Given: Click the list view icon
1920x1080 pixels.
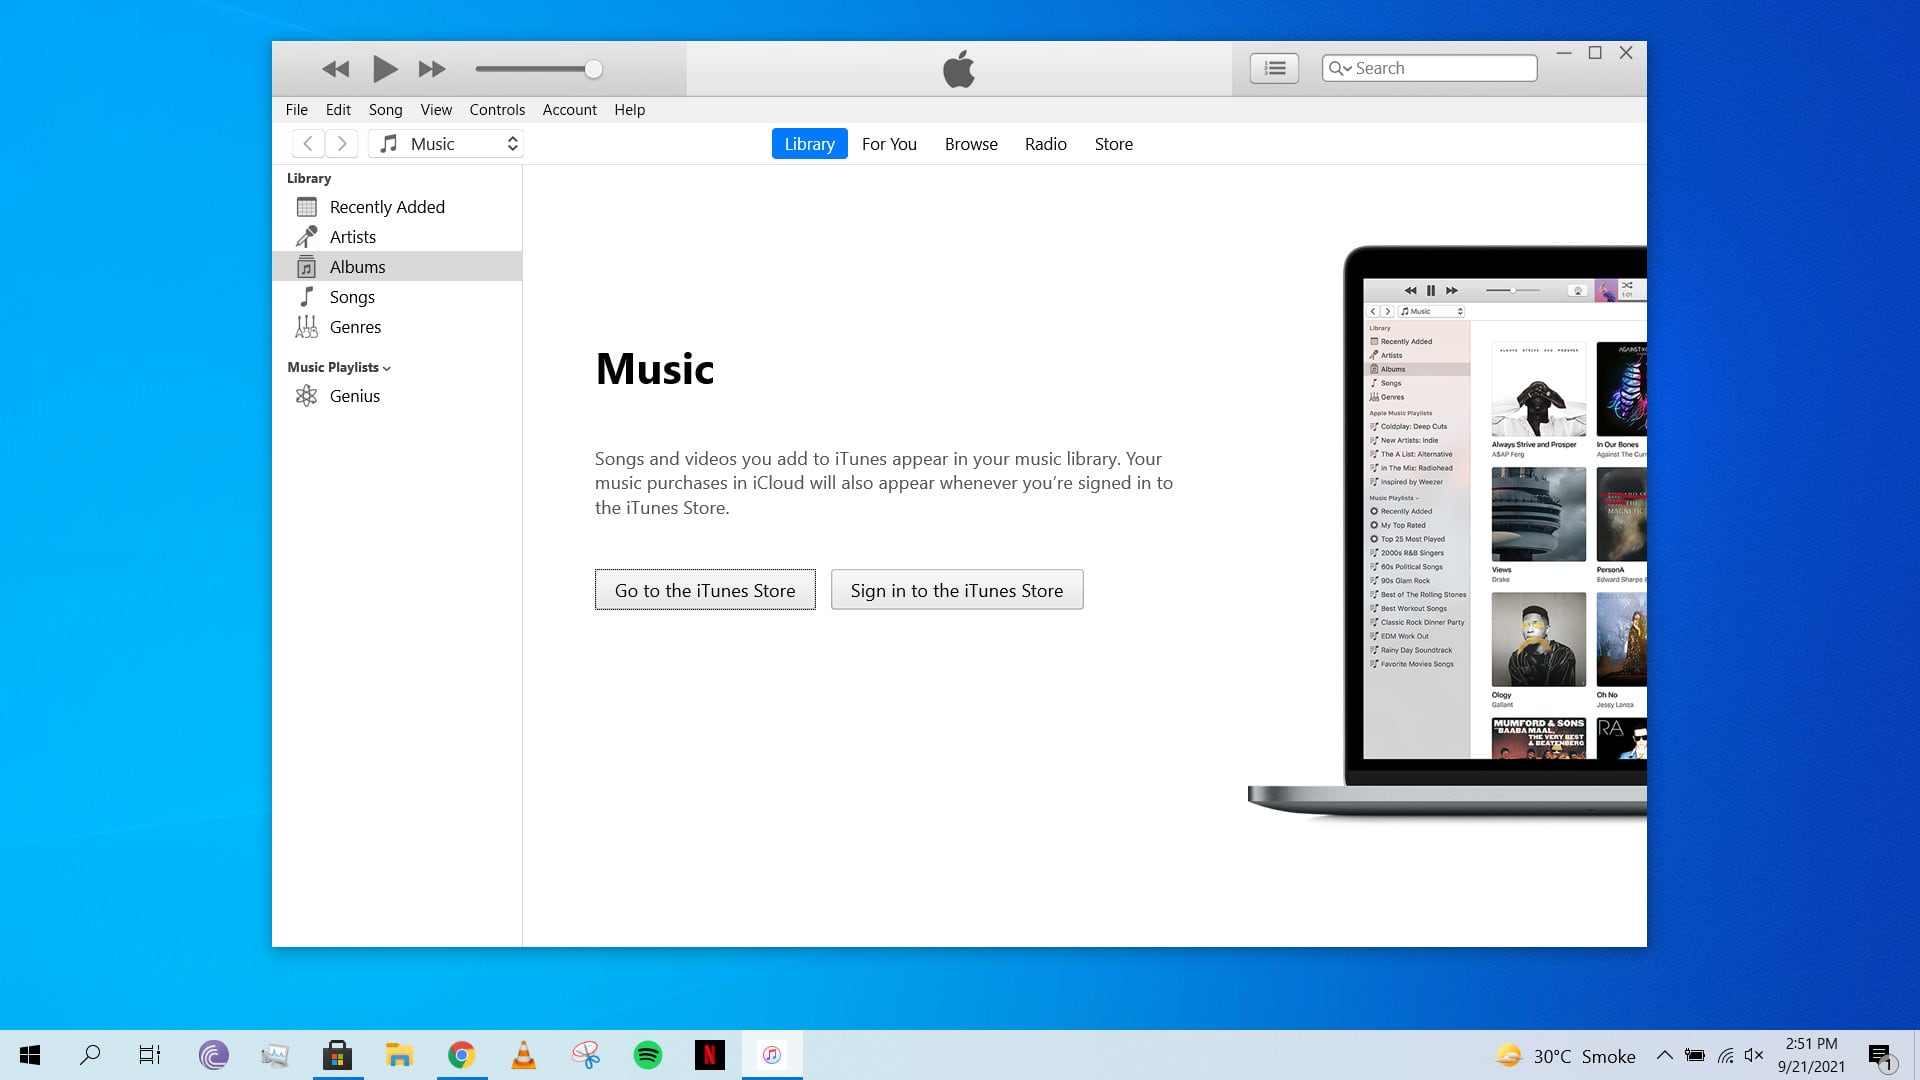Looking at the screenshot, I should pos(1274,67).
